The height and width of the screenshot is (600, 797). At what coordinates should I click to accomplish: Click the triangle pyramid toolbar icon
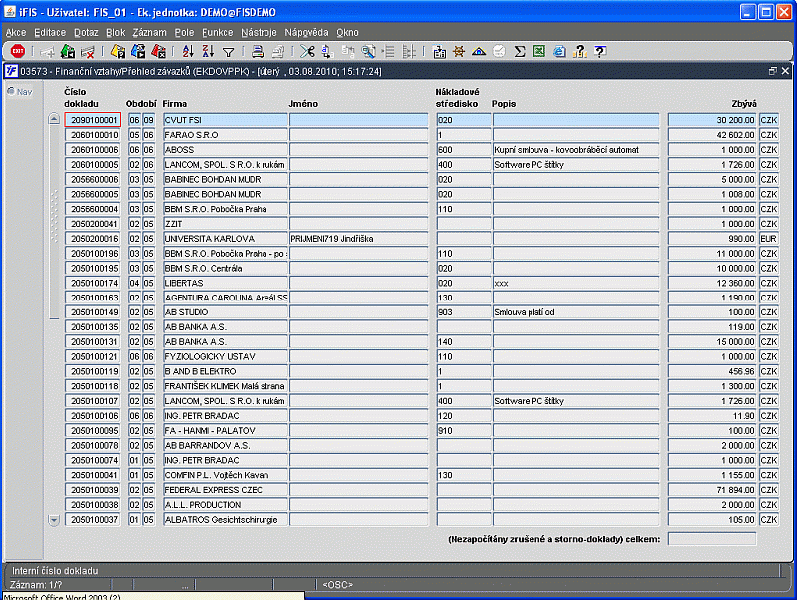(479, 51)
